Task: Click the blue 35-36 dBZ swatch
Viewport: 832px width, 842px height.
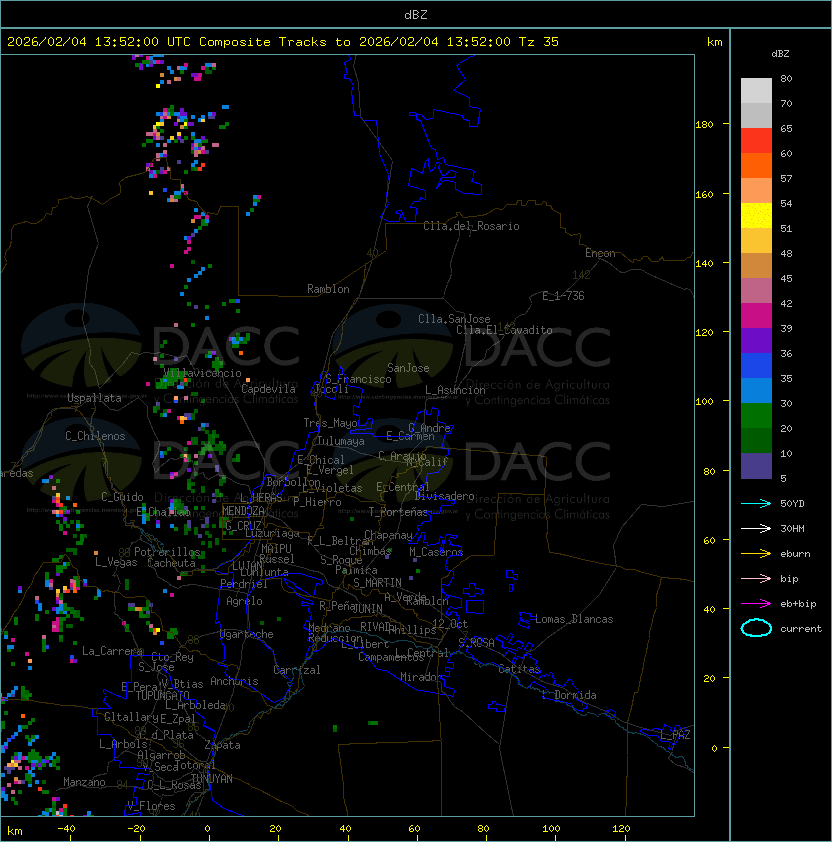Action: coord(756,366)
